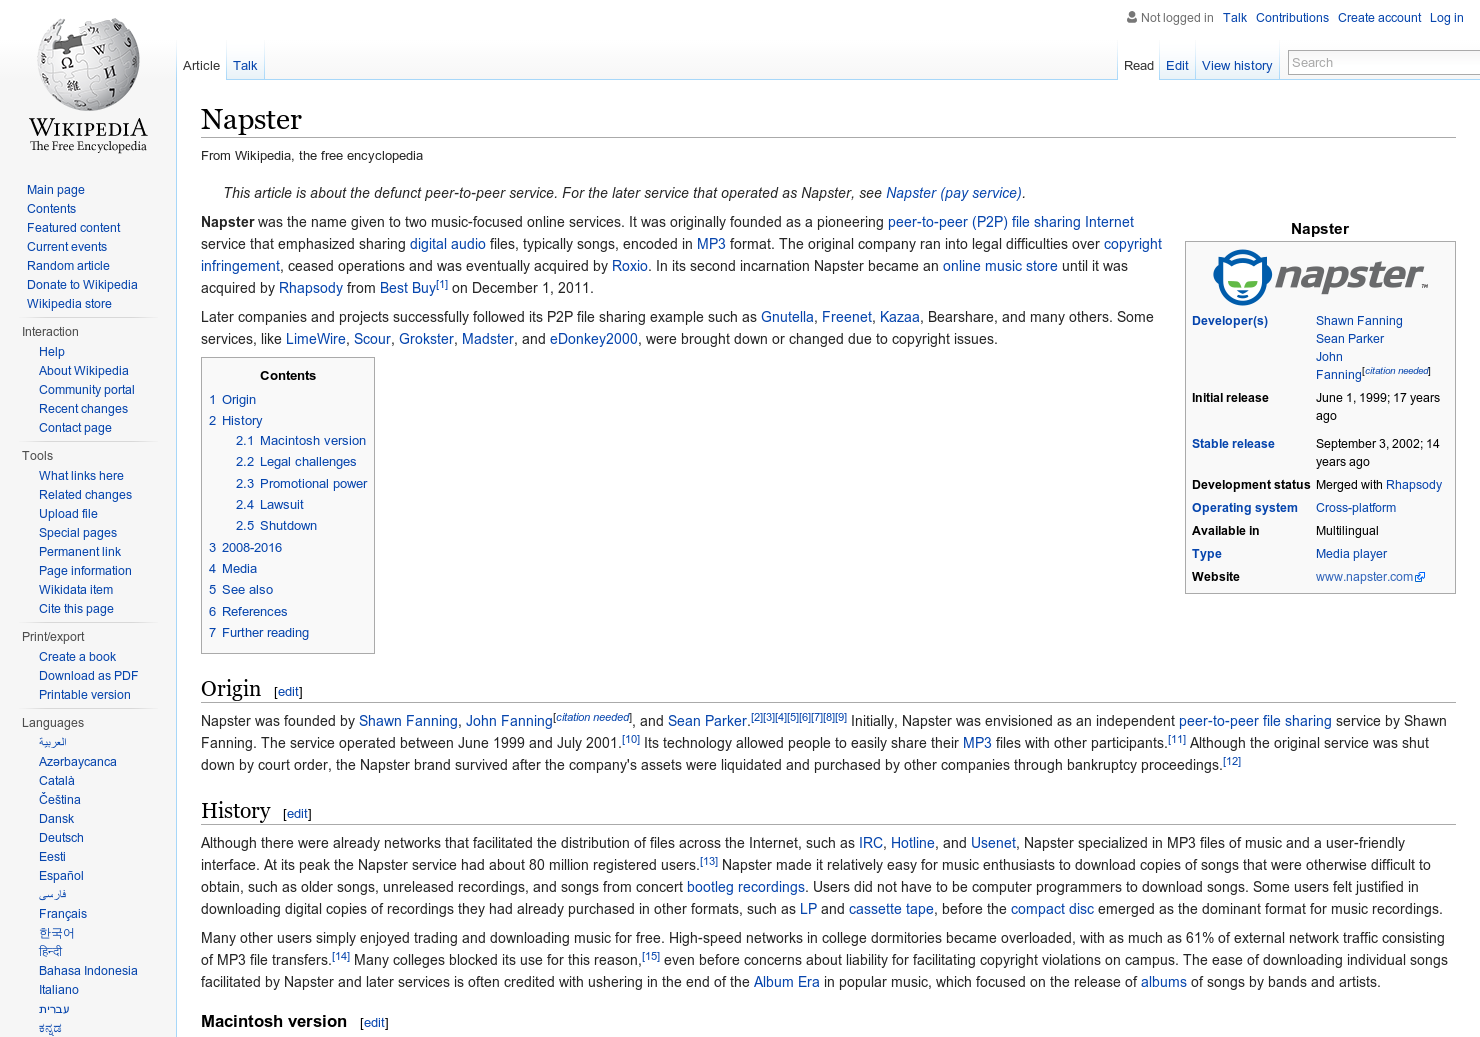Switch to the Talk tab
Screen dimensions: 1480x1037
245,65
